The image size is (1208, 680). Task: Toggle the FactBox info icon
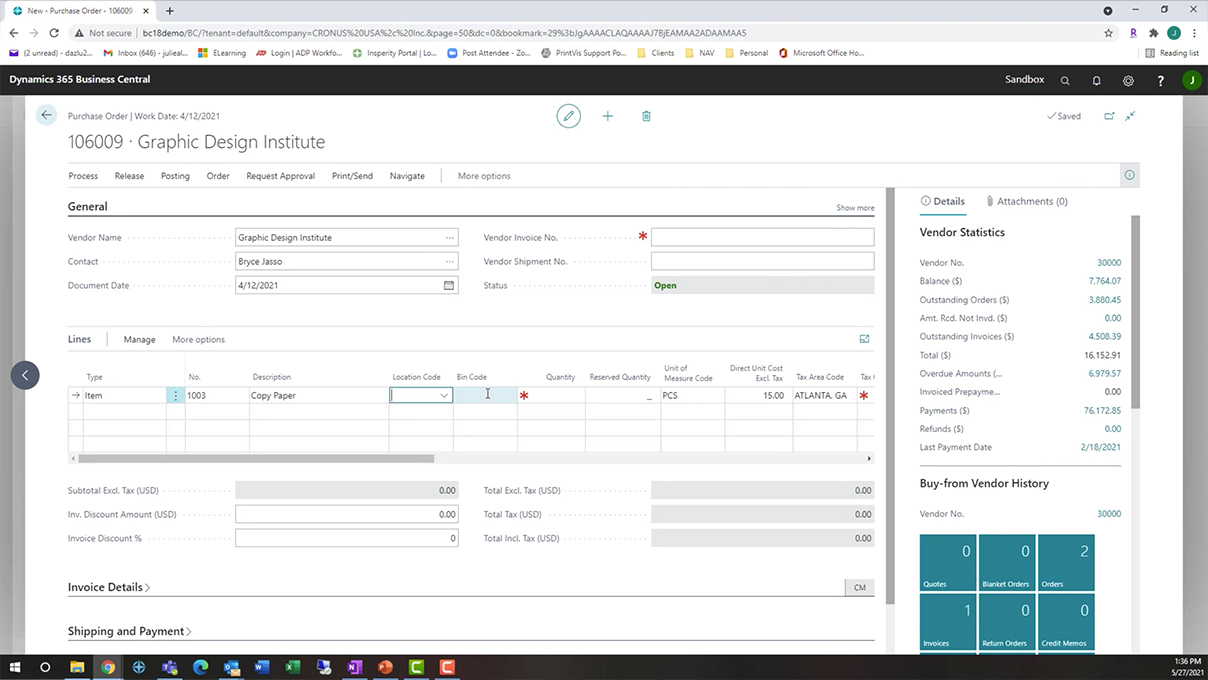click(x=1129, y=175)
